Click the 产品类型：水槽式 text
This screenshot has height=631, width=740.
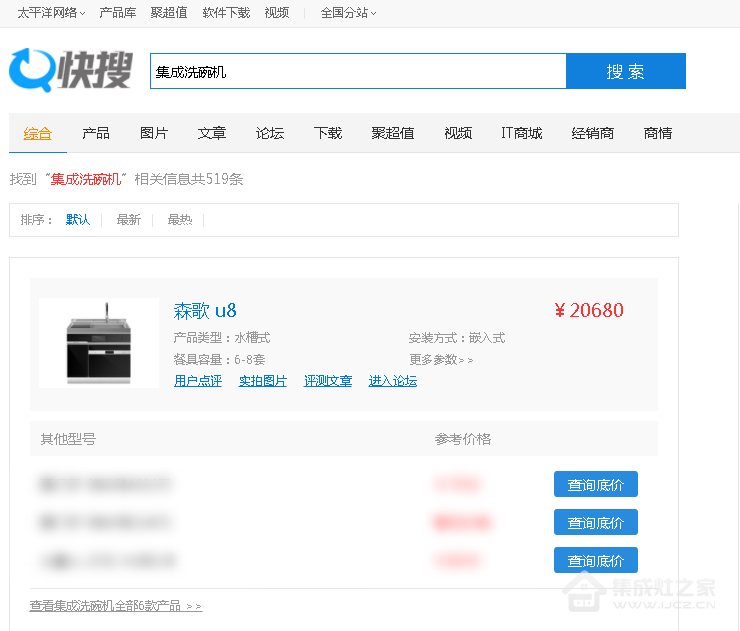click(222, 338)
